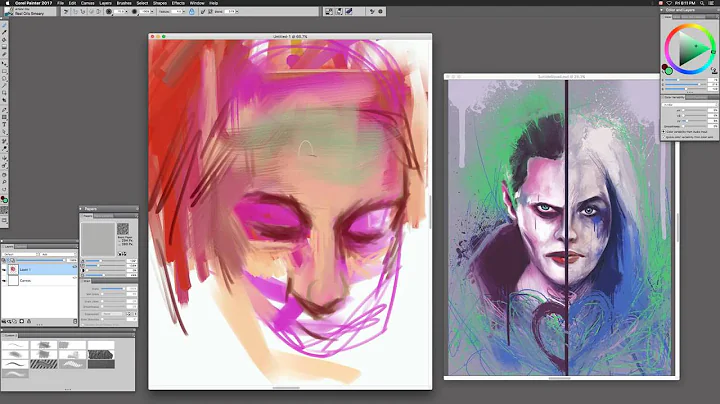Screen dimensions: 720x404
Task: Toggle color variability from Audio Input checkbox
Action: click(664, 132)
